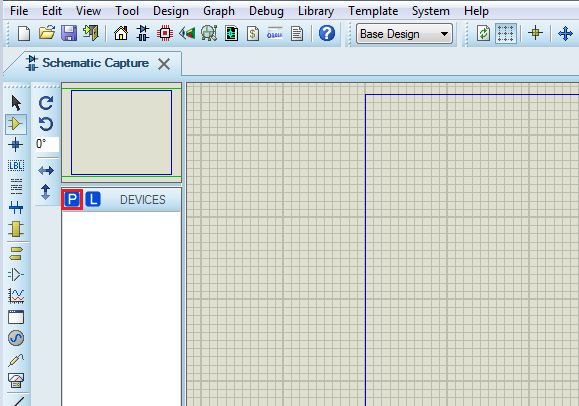Image resolution: width=579 pixels, height=406 pixels.
Task: Click the Rotate Anti-Clockwise arrow
Action: pyautogui.click(x=46, y=124)
